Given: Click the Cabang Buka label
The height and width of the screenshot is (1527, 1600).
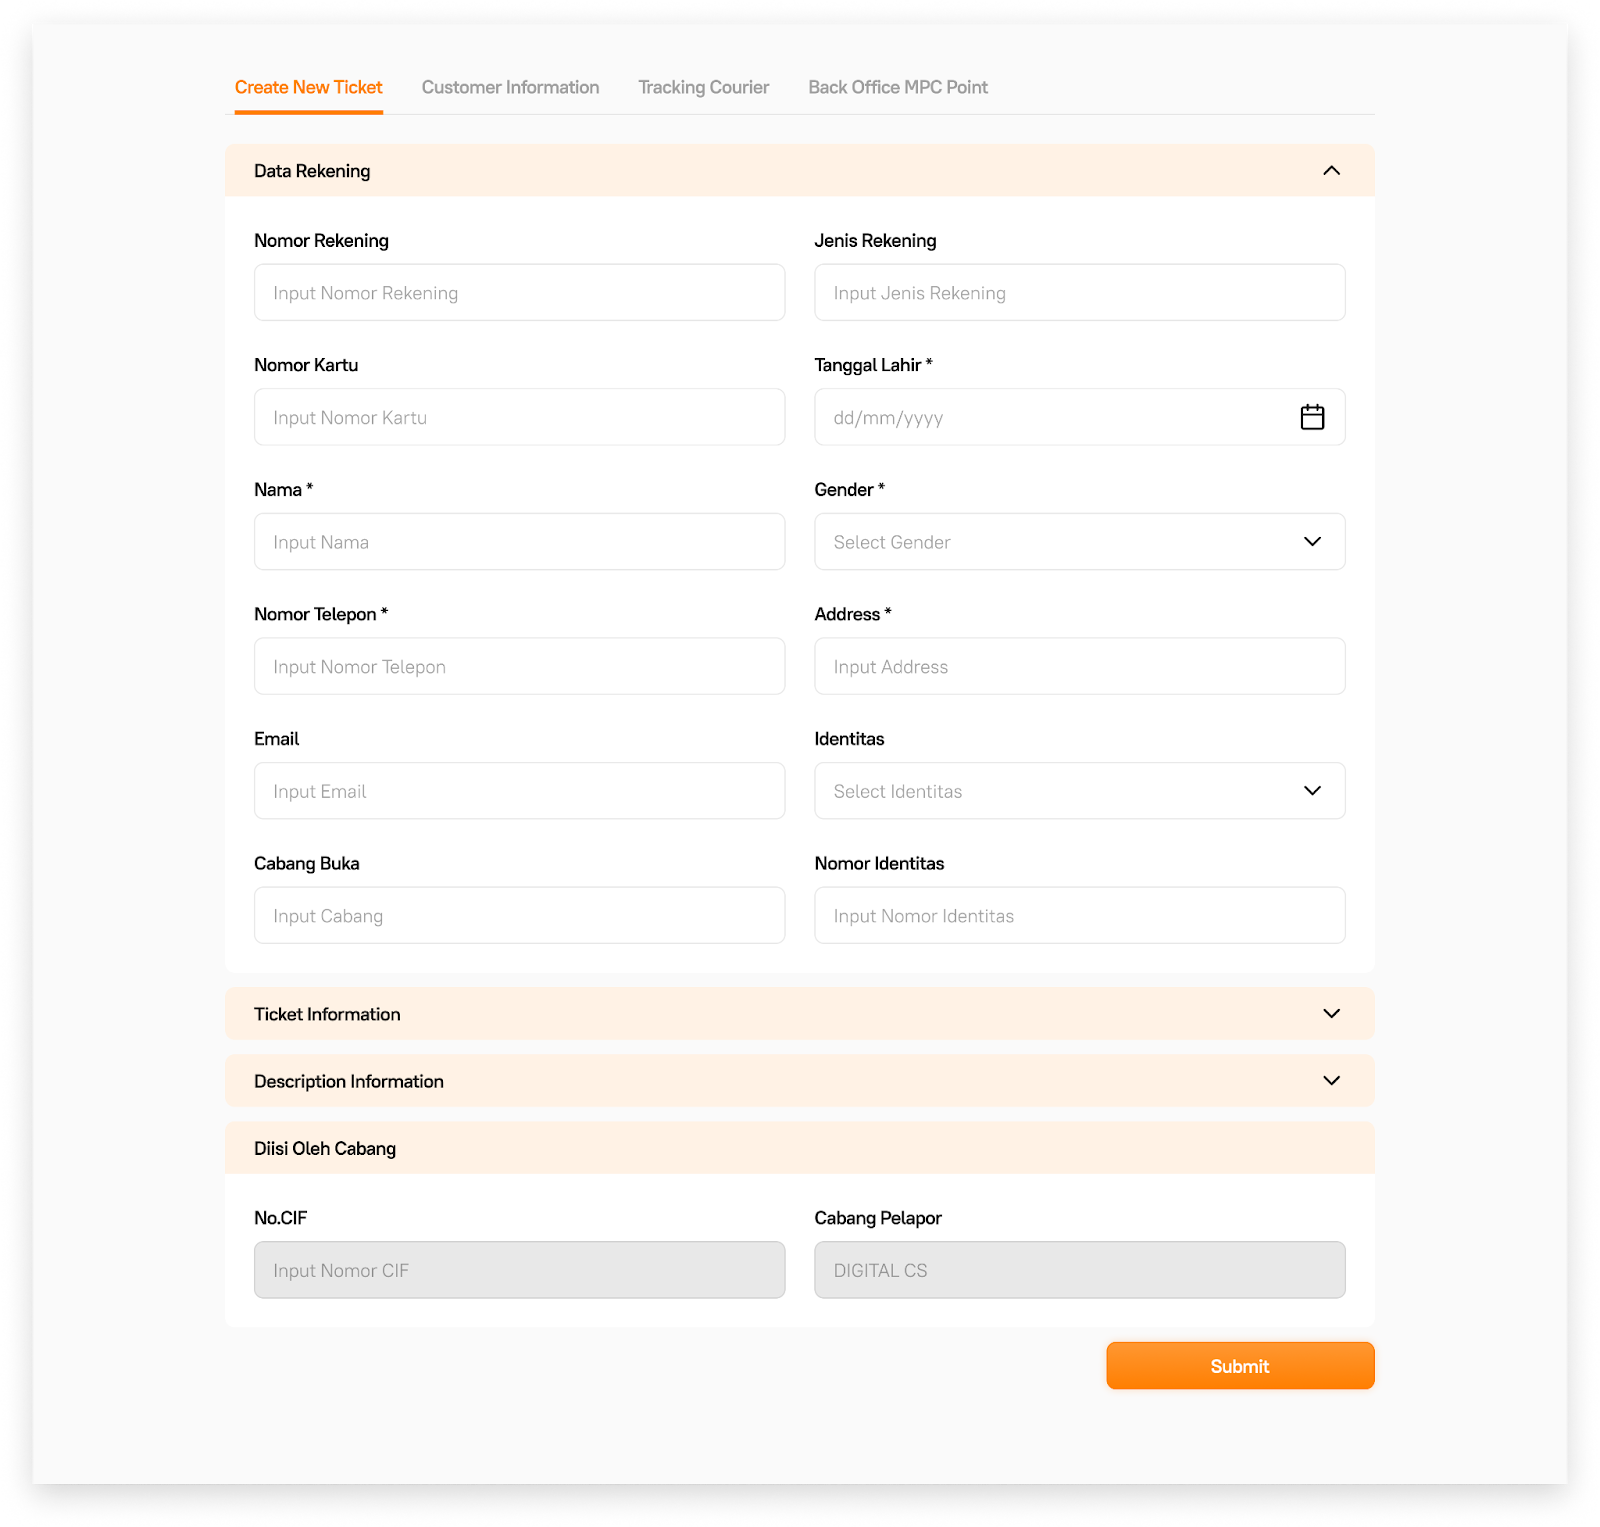Looking at the screenshot, I should click(x=307, y=864).
